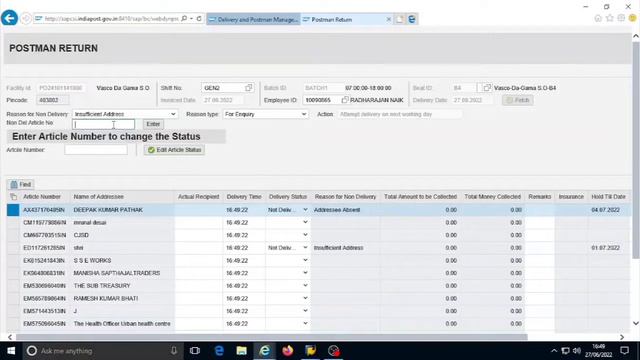Click the Find button above table
The image size is (640, 360).
(21, 184)
